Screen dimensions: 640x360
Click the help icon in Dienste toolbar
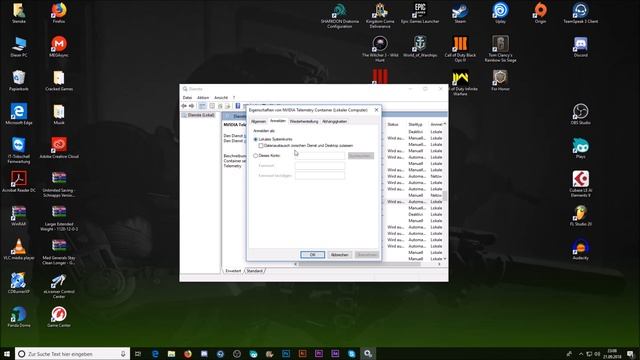[x=238, y=106]
